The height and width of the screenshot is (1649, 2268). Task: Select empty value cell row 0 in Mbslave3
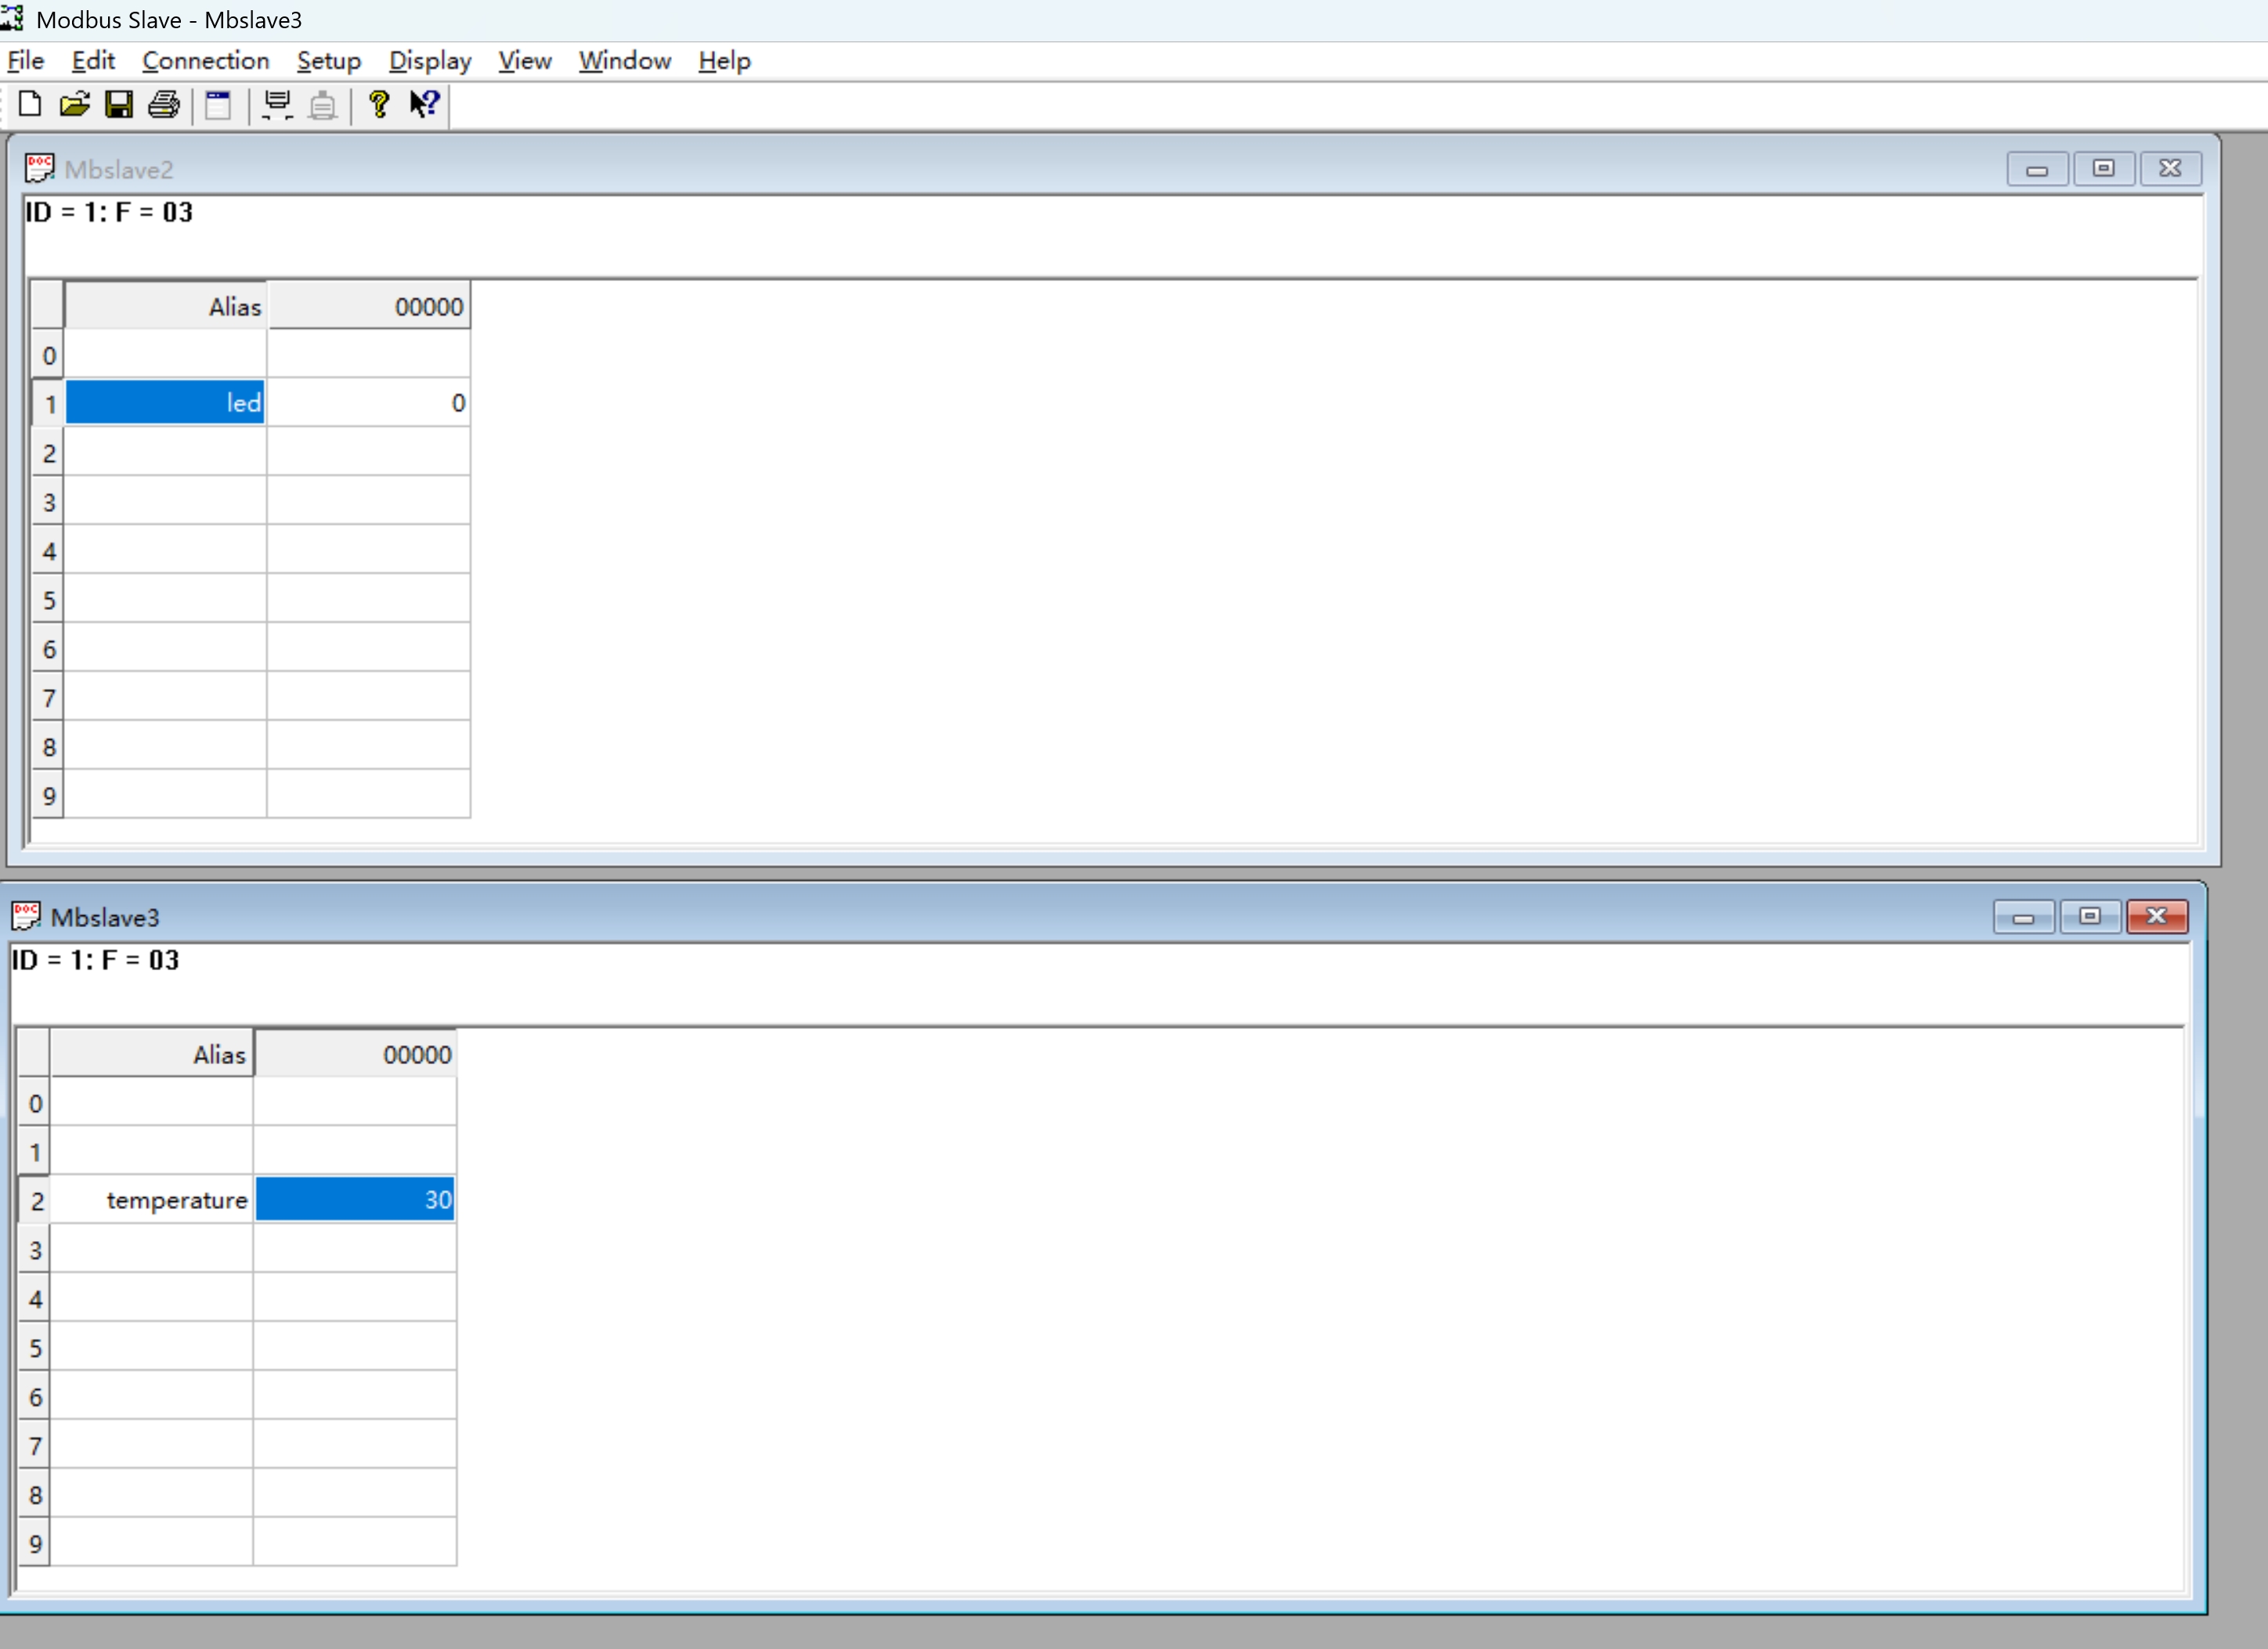[355, 1102]
